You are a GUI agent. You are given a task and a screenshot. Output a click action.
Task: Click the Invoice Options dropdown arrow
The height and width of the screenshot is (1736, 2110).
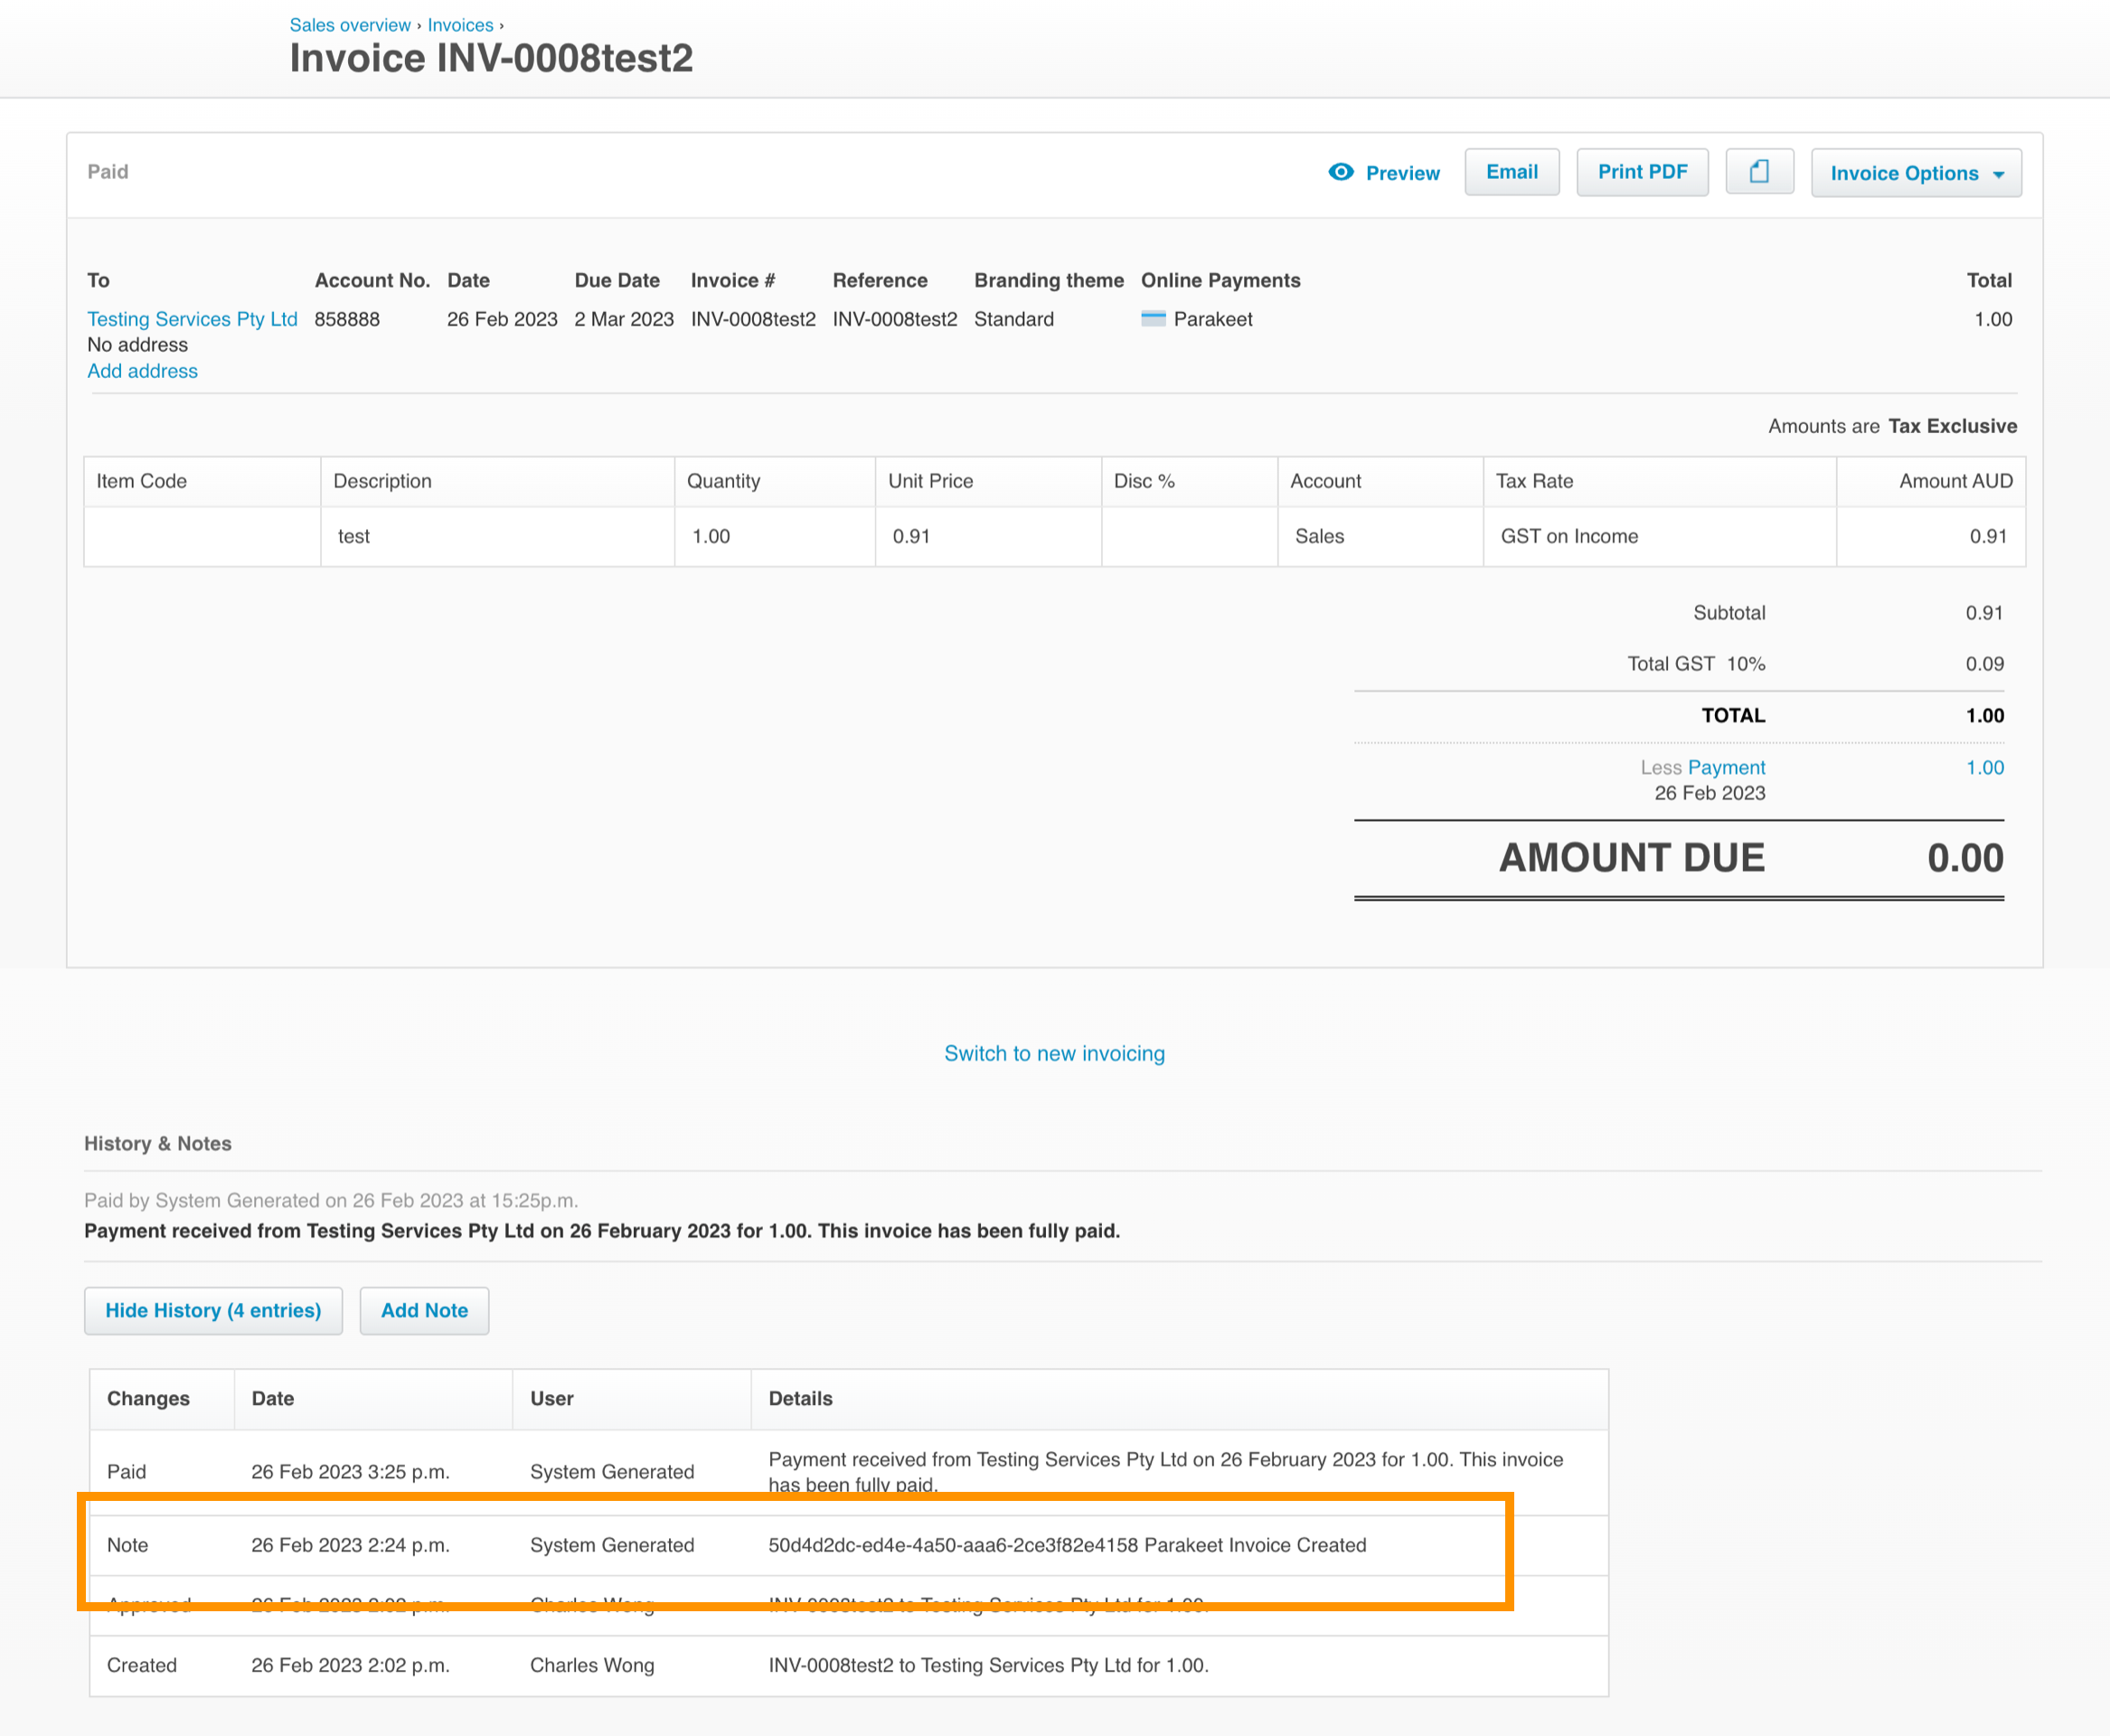tap(1998, 174)
